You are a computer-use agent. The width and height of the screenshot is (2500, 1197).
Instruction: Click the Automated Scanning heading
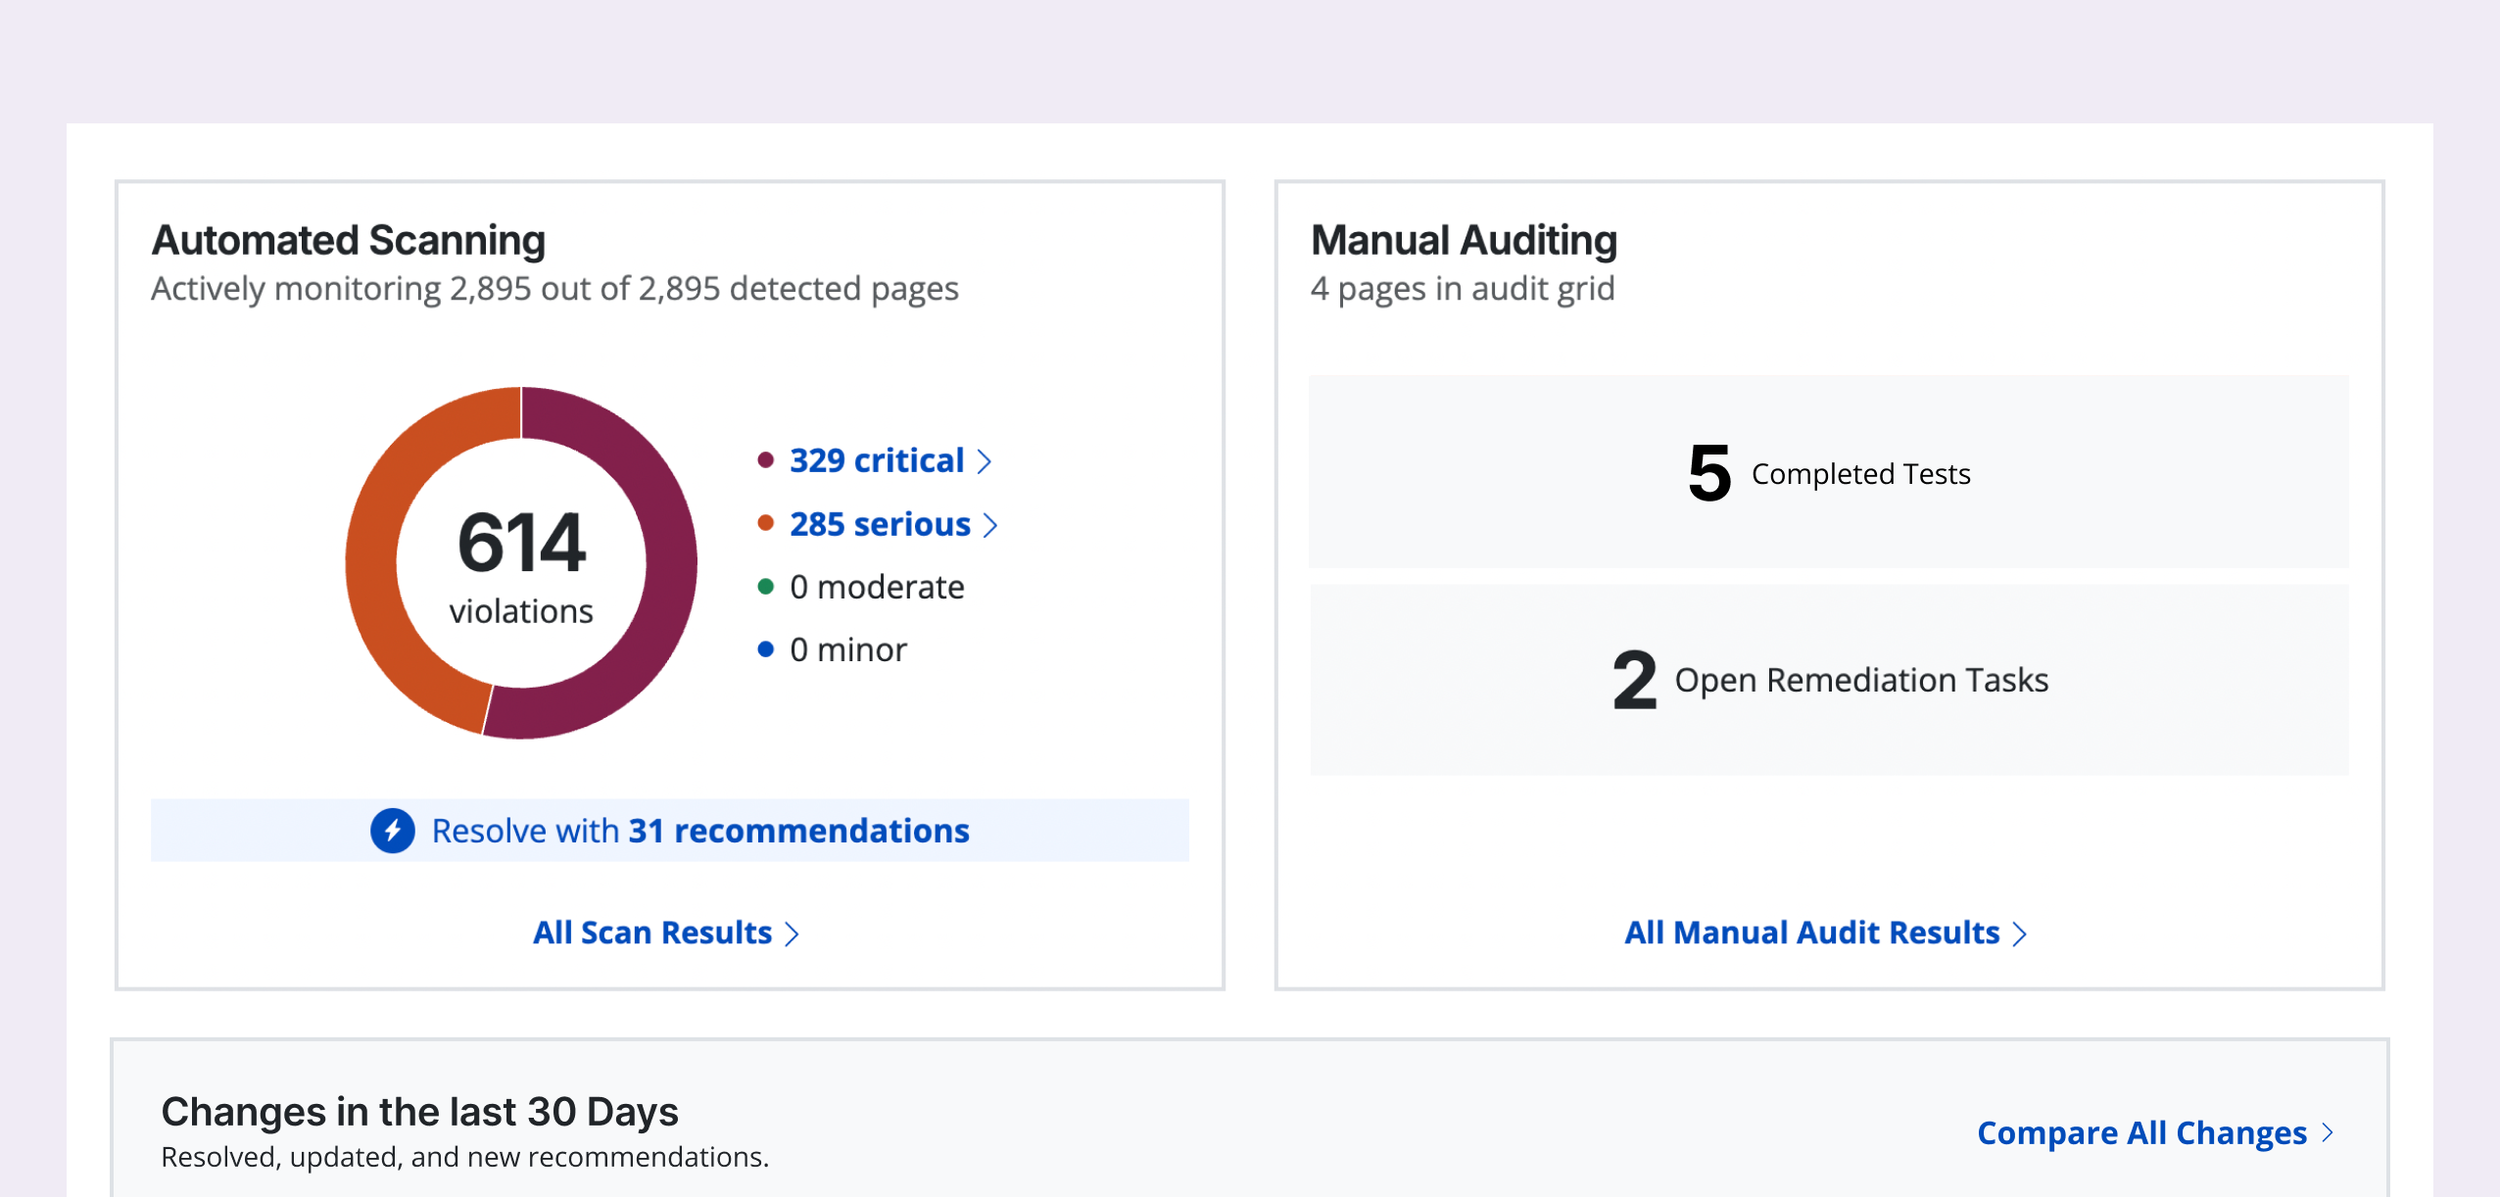coord(348,240)
